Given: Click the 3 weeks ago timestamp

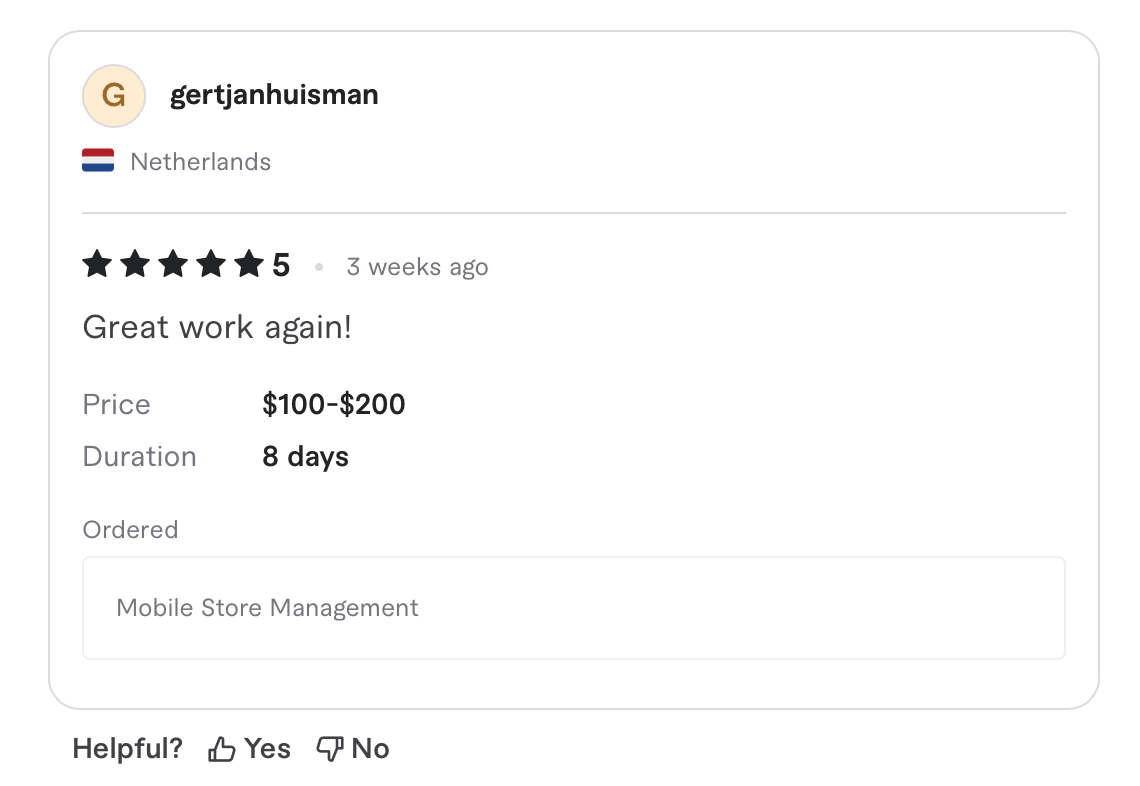Looking at the screenshot, I should tap(417, 266).
